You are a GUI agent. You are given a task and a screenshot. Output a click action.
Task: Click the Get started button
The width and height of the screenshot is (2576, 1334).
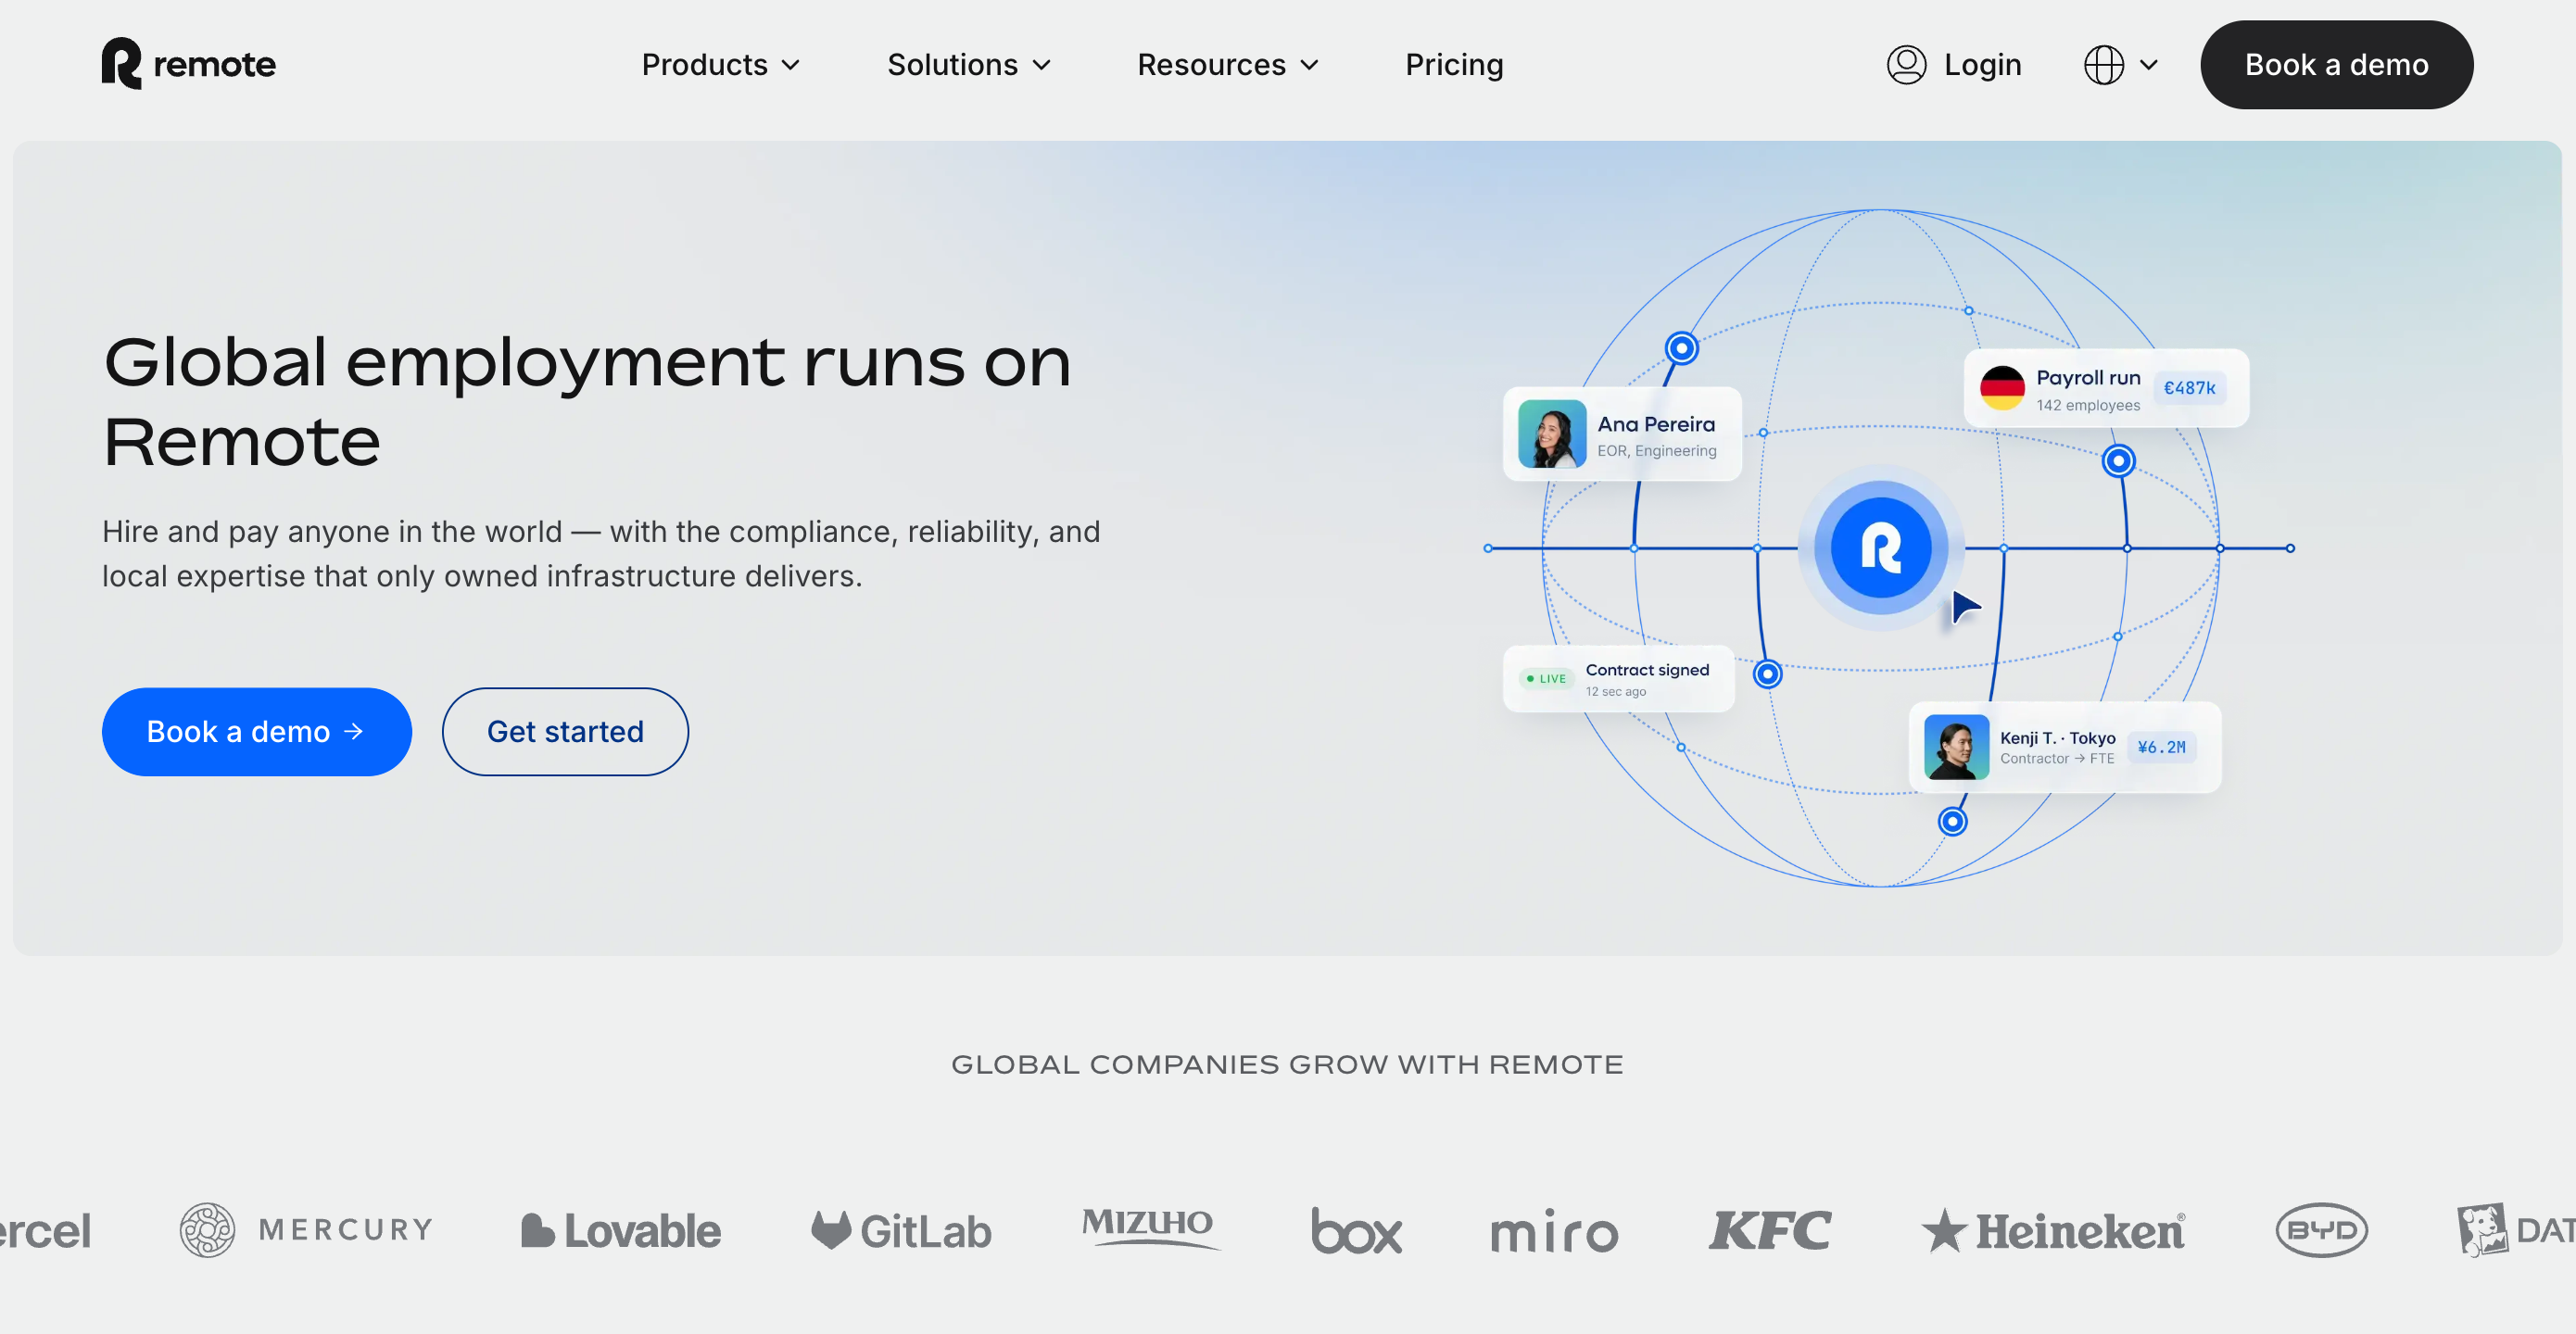coord(565,731)
